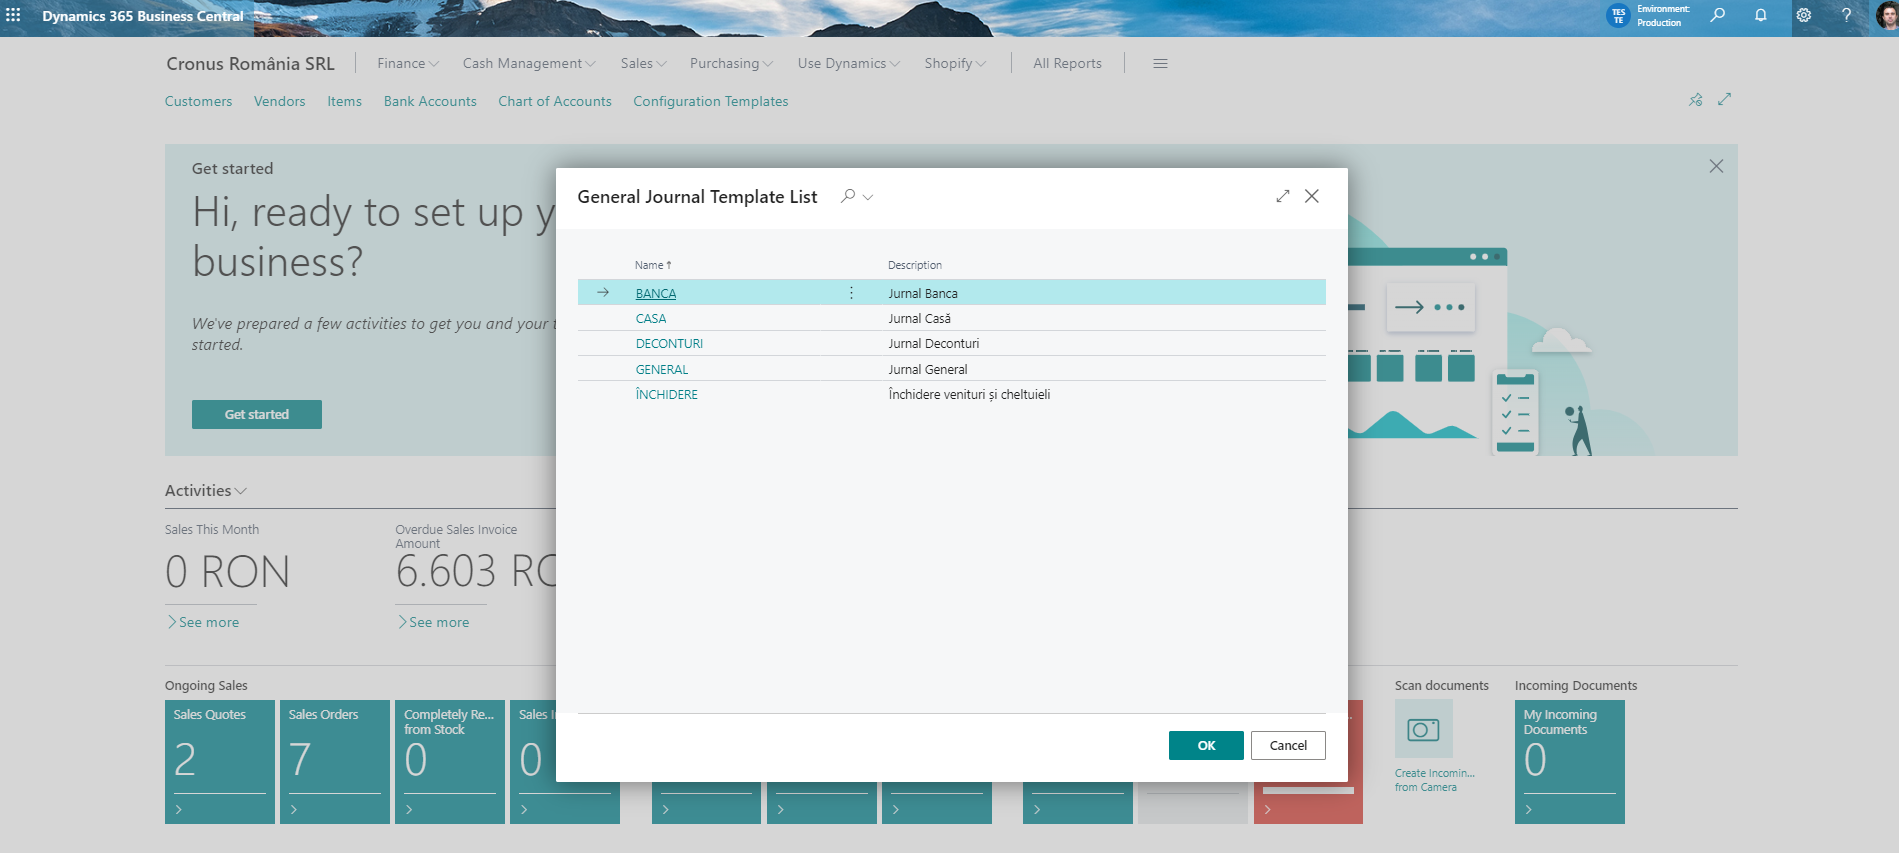
Task: See more under Overdue Sales Invoice Amount
Action: tap(434, 622)
